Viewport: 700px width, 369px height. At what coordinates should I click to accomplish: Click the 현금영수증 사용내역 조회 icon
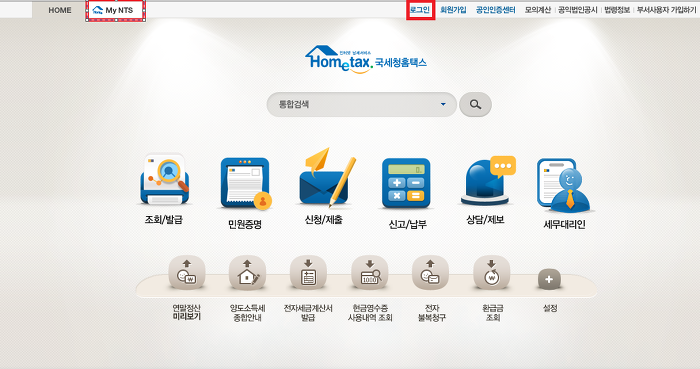(x=370, y=272)
